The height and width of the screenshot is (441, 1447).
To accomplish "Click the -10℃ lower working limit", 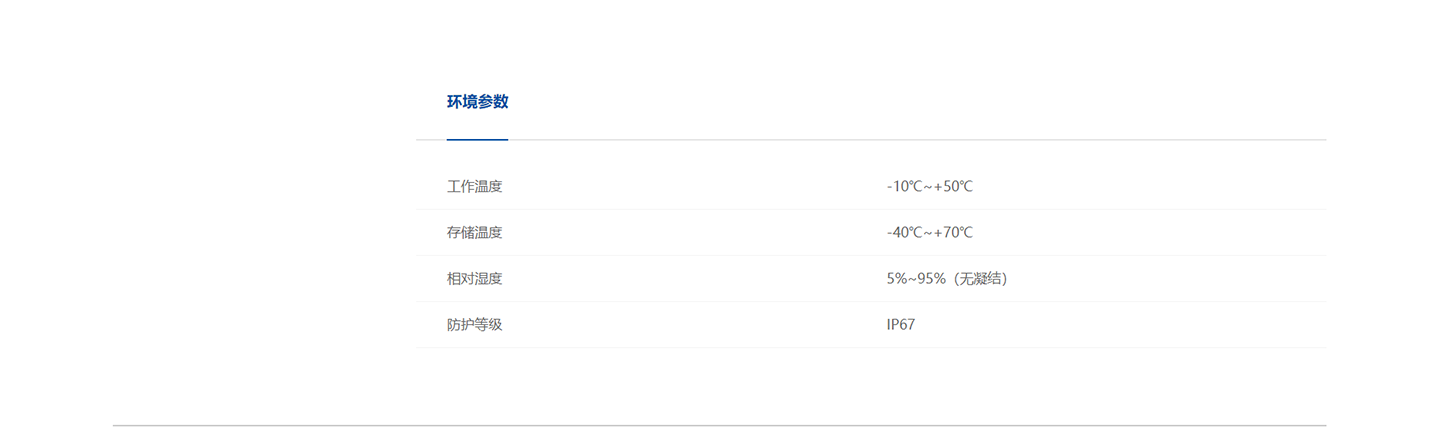I will (x=903, y=186).
